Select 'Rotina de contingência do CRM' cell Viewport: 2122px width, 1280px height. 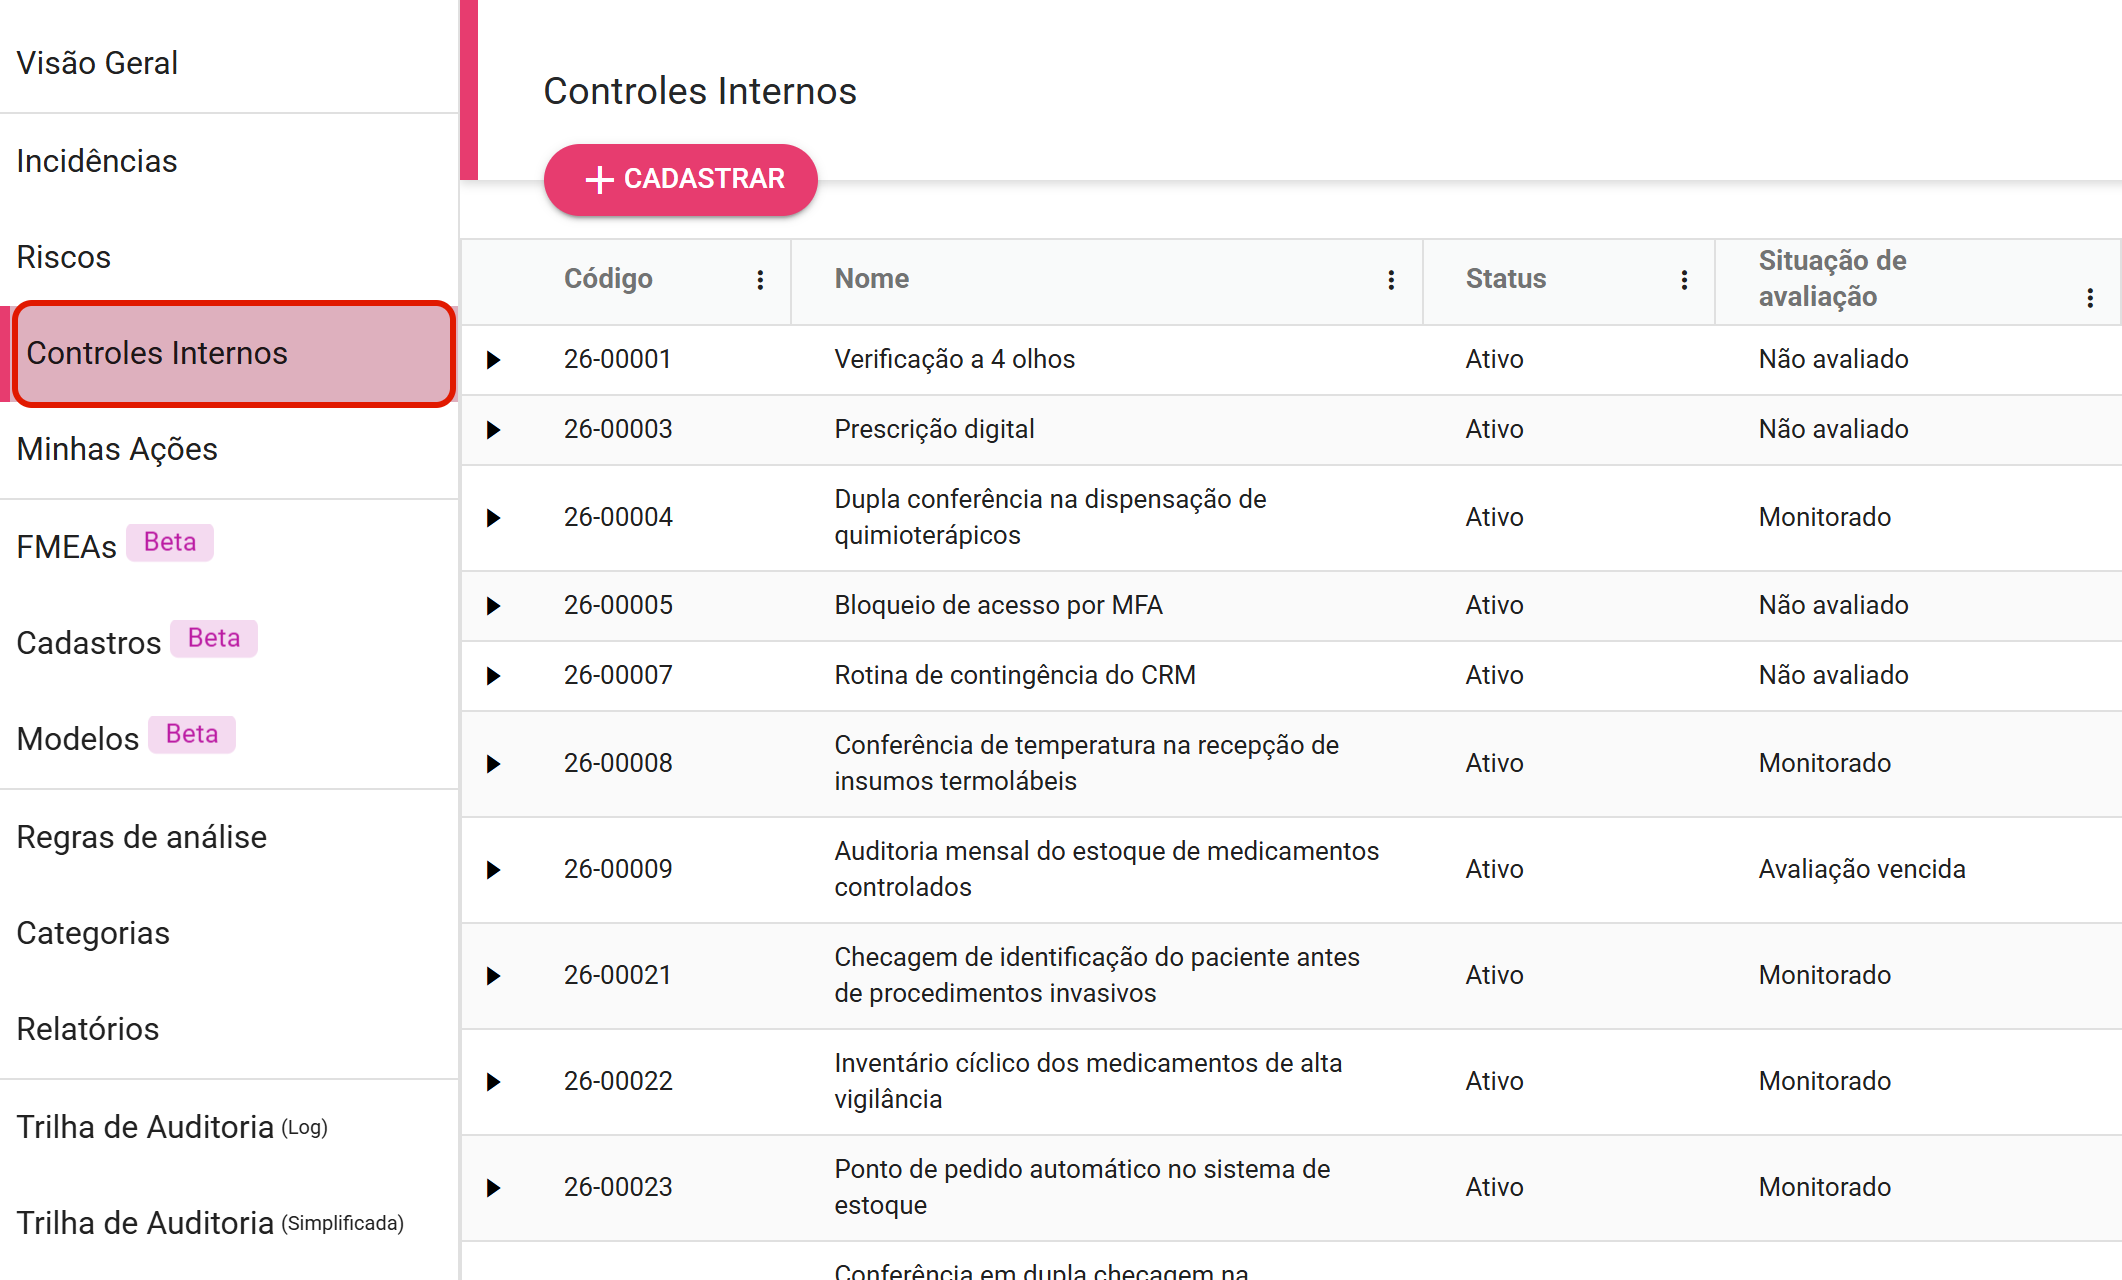(x=1015, y=675)
